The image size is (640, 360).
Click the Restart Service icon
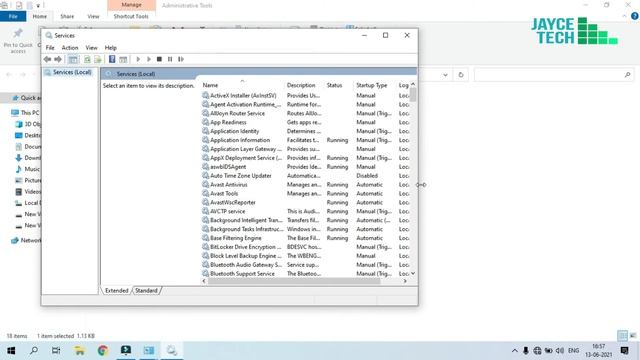(x=181, y=60)
